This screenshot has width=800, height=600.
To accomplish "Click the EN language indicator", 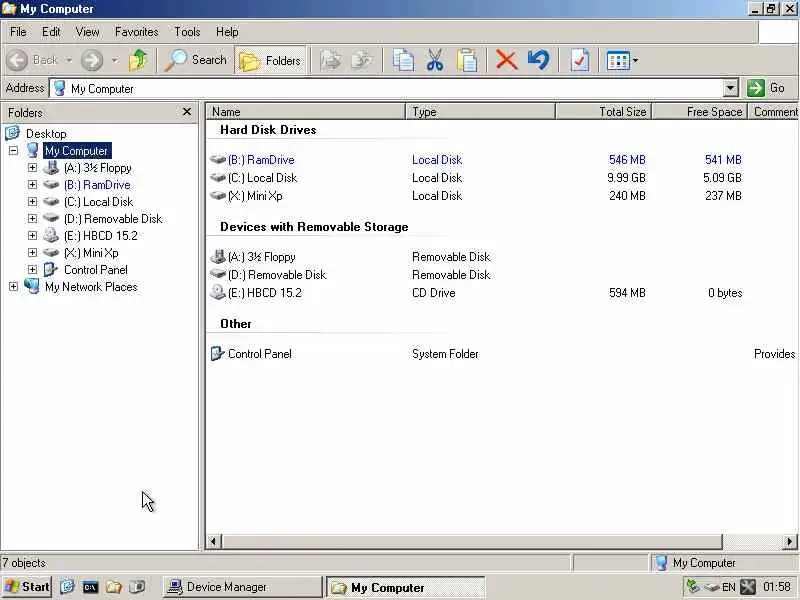I will (x=729, y=587).
